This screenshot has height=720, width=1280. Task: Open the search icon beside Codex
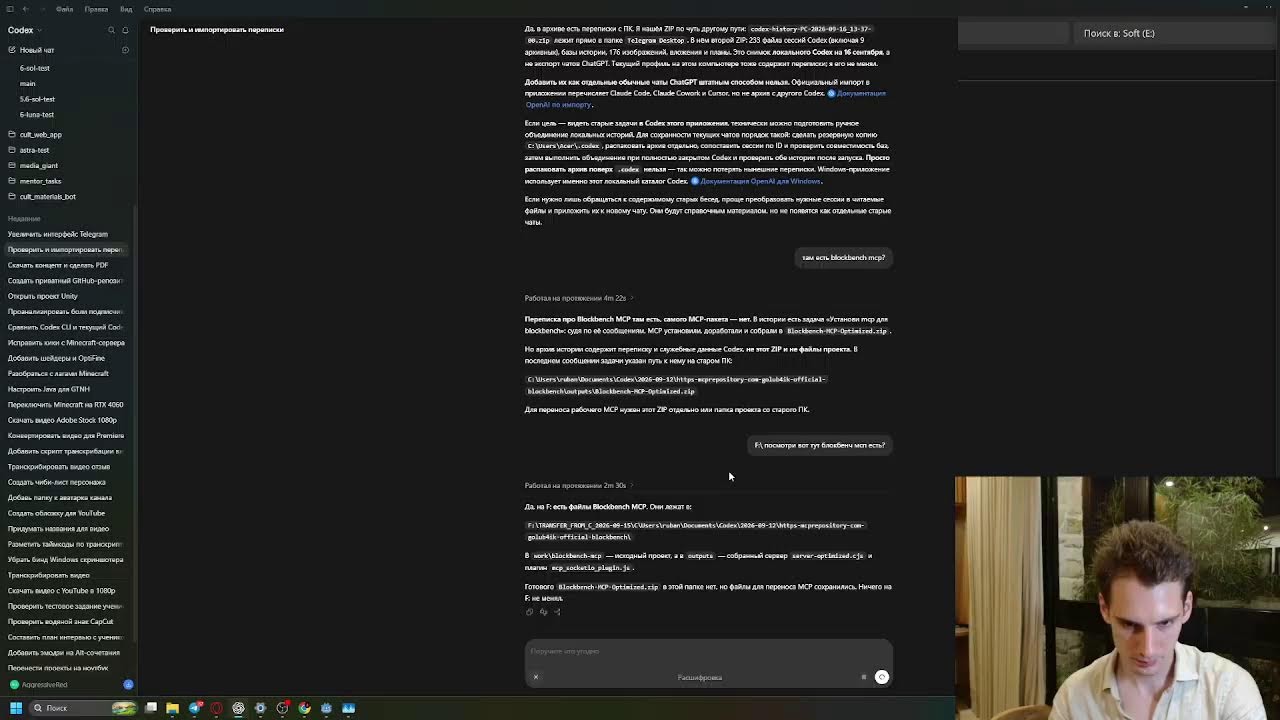pos(111,31)
